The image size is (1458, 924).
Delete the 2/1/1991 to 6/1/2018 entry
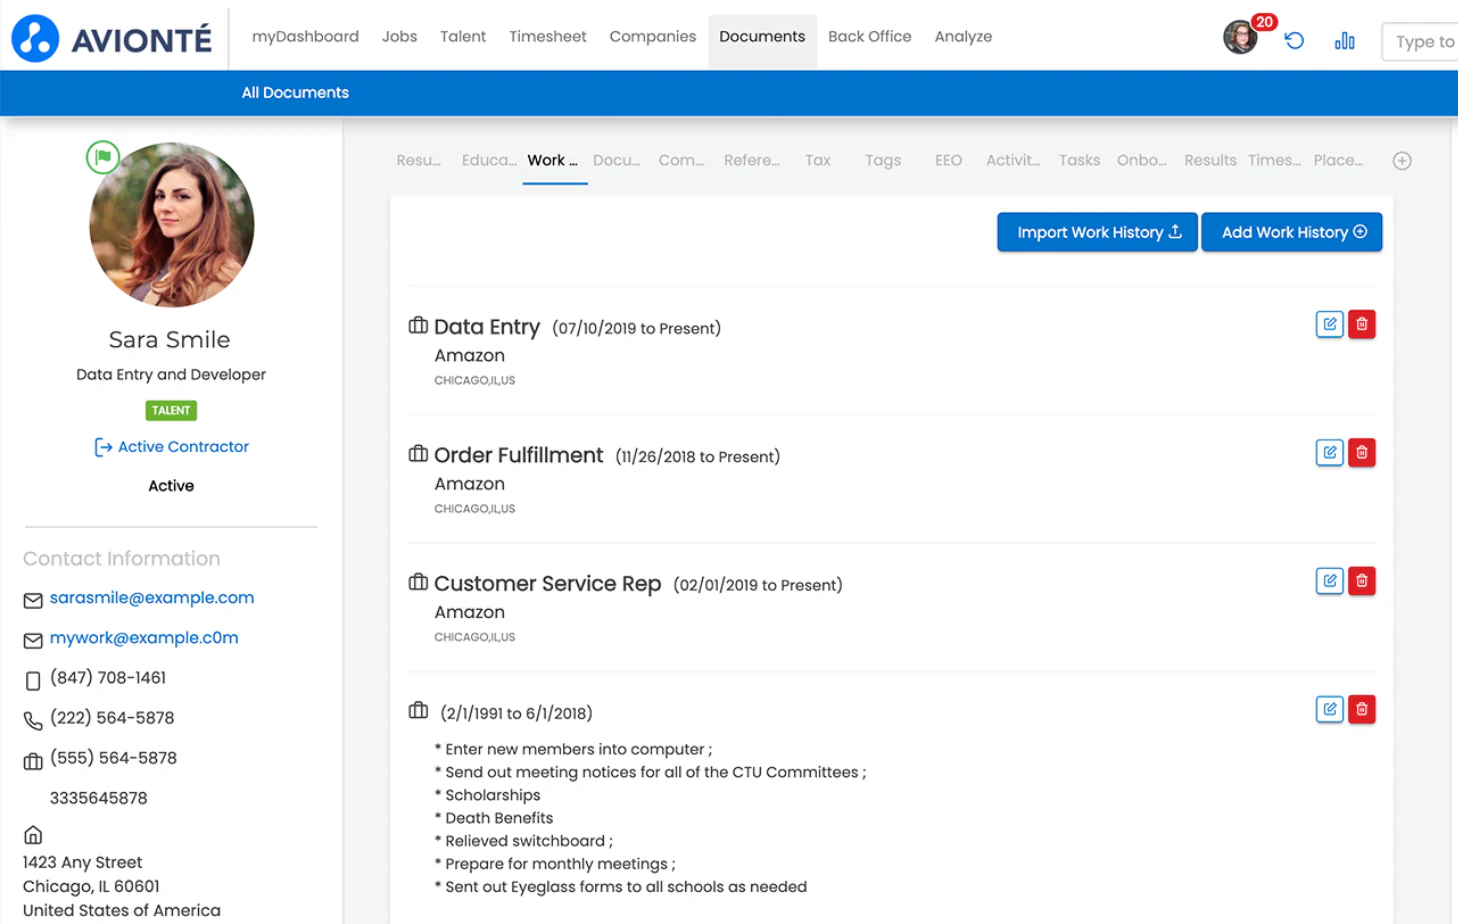click(1362, 709)
